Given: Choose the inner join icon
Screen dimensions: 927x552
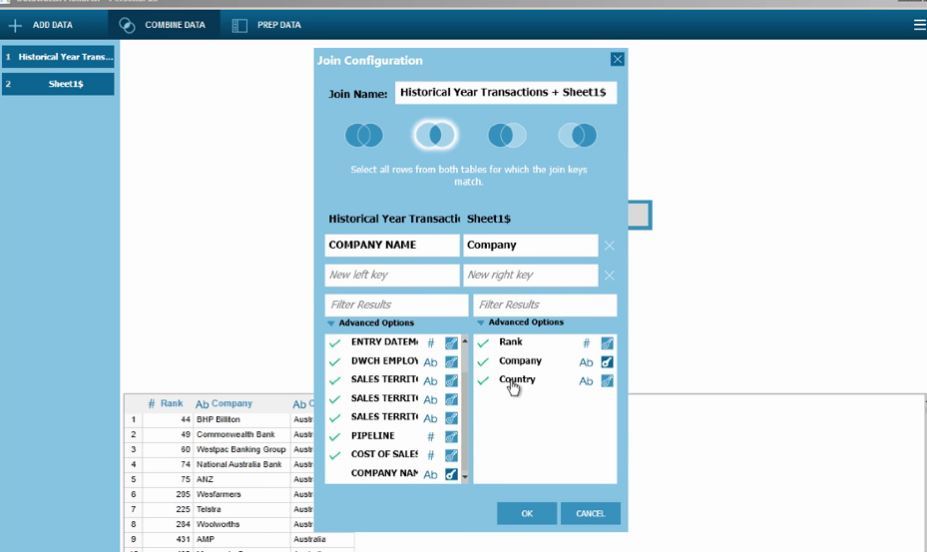Looking at the screenshot, I should click(x=435, y=135).
